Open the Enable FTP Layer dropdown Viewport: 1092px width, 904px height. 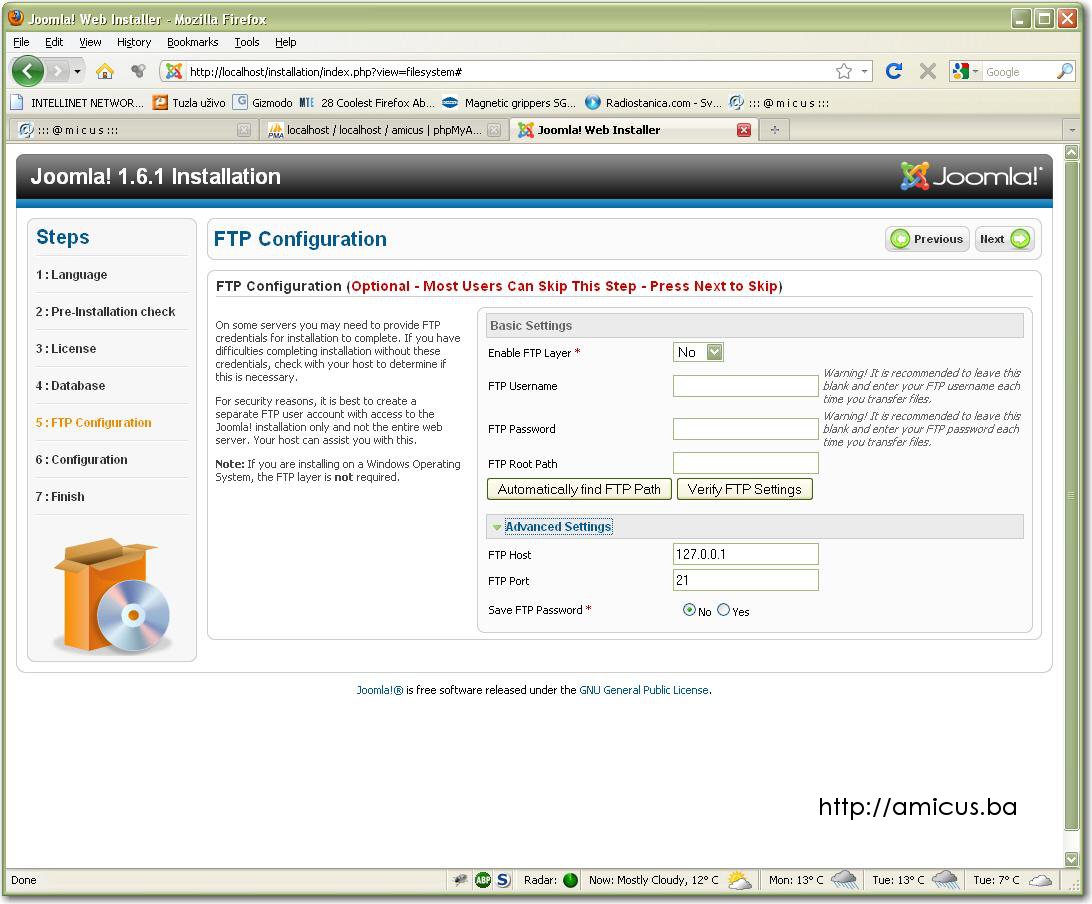(698, 352)
